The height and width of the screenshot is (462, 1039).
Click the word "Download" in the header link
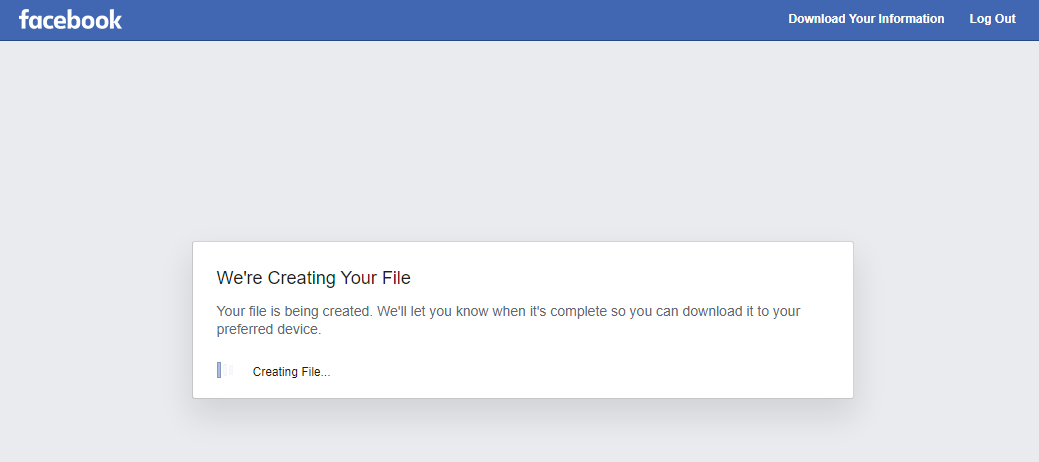(816, 19)
